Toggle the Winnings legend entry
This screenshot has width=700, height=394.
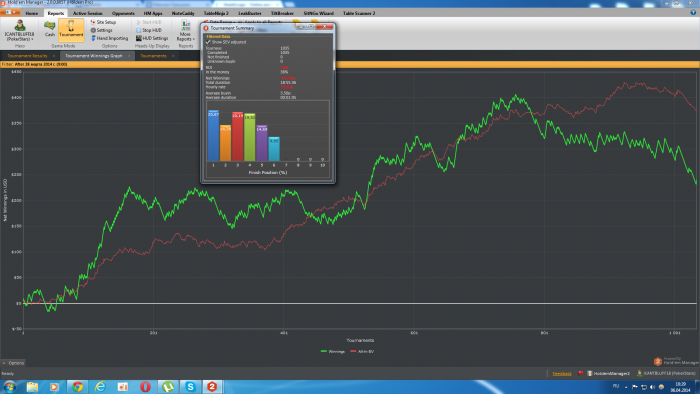click(333, 352)
